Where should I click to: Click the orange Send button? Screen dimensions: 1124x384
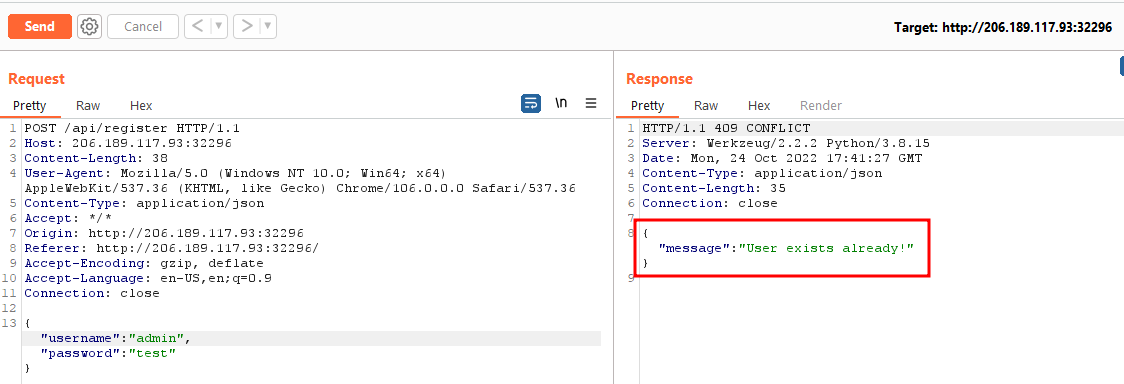(39, 27)
